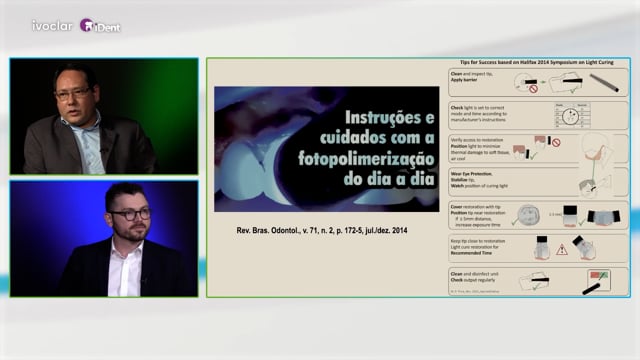Click the Rev. Bras. Odontol. citation text
This screenshot has height=360, width=640.
pyautogui.click(x=322, y=231)
